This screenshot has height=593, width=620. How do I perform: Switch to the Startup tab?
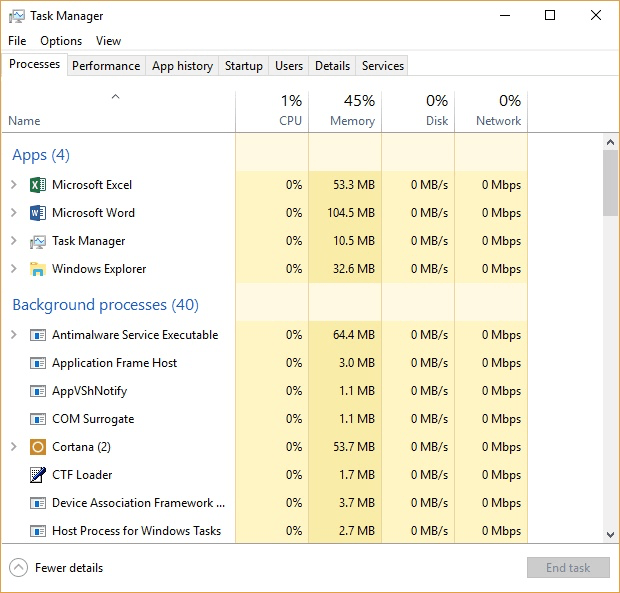point(244,66)
